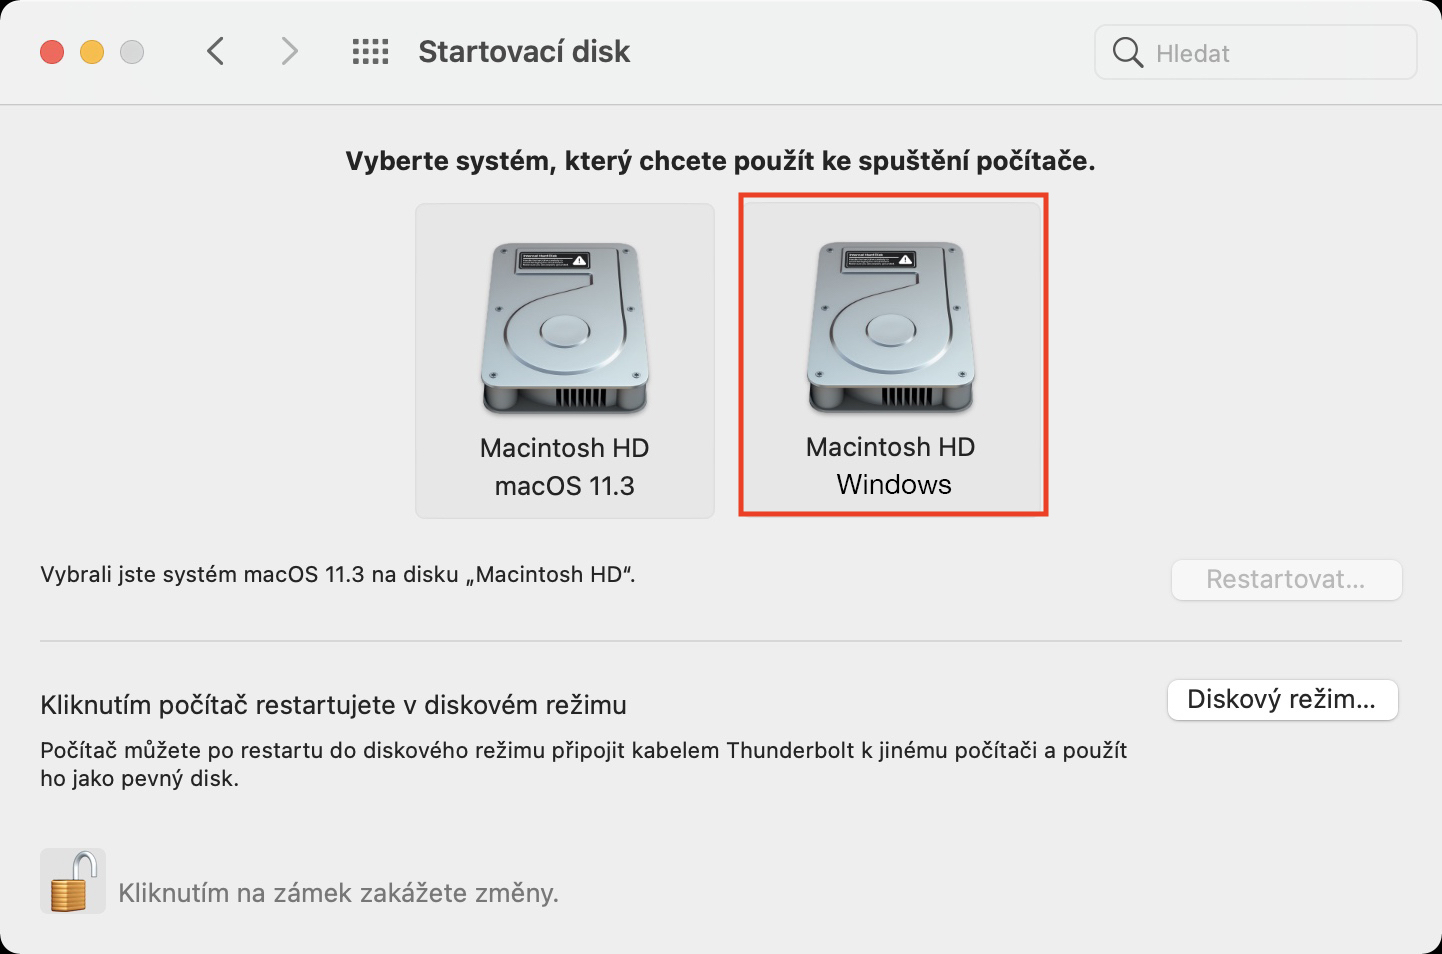The image size is (1442, 954).
Task: Close the Startovací disk window
Action: pyautogui.click(x=52, y=52)
